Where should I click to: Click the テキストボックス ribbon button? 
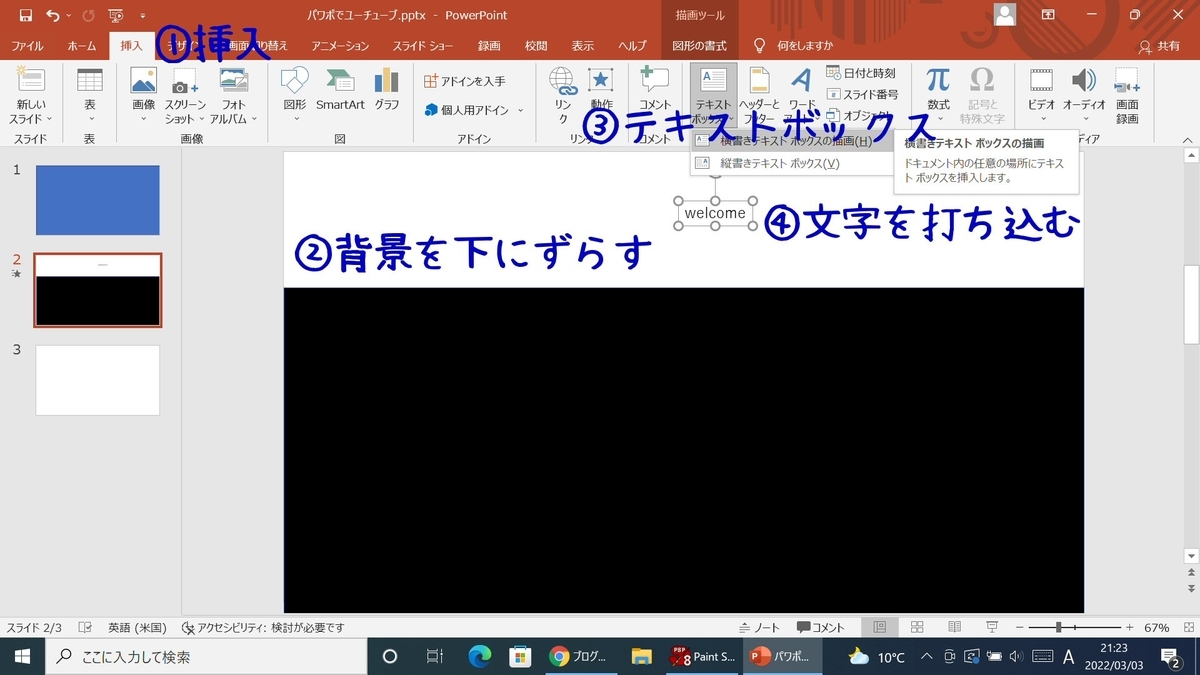coord(714,95)
